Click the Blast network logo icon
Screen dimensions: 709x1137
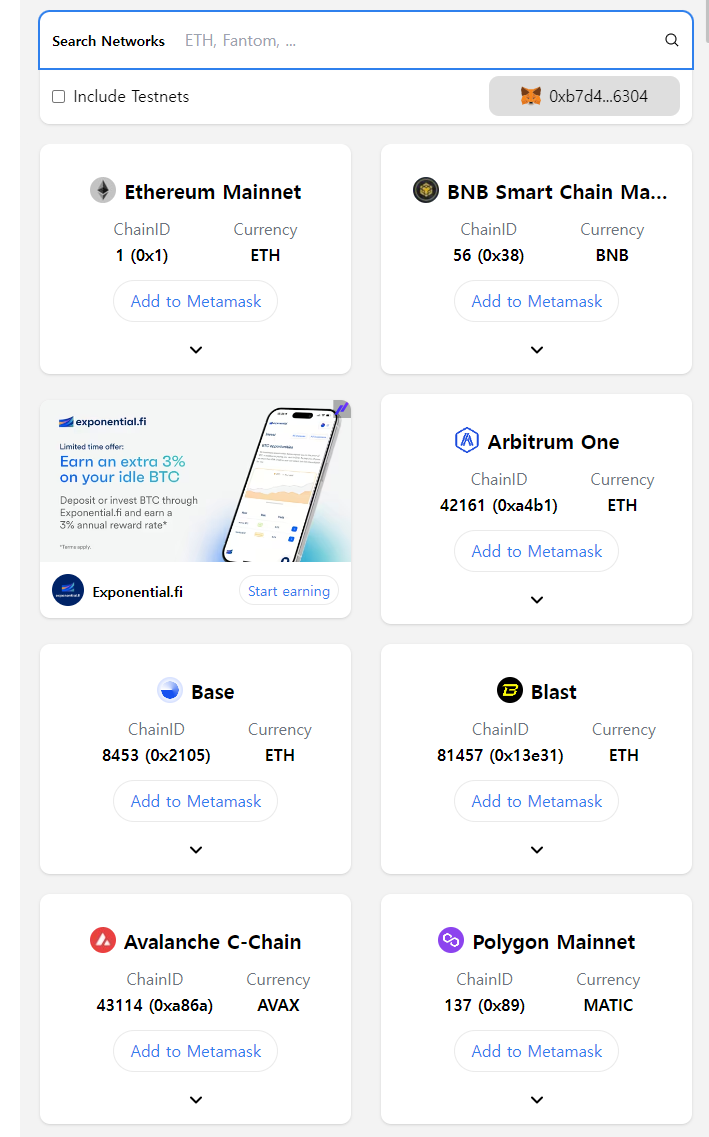510,690
